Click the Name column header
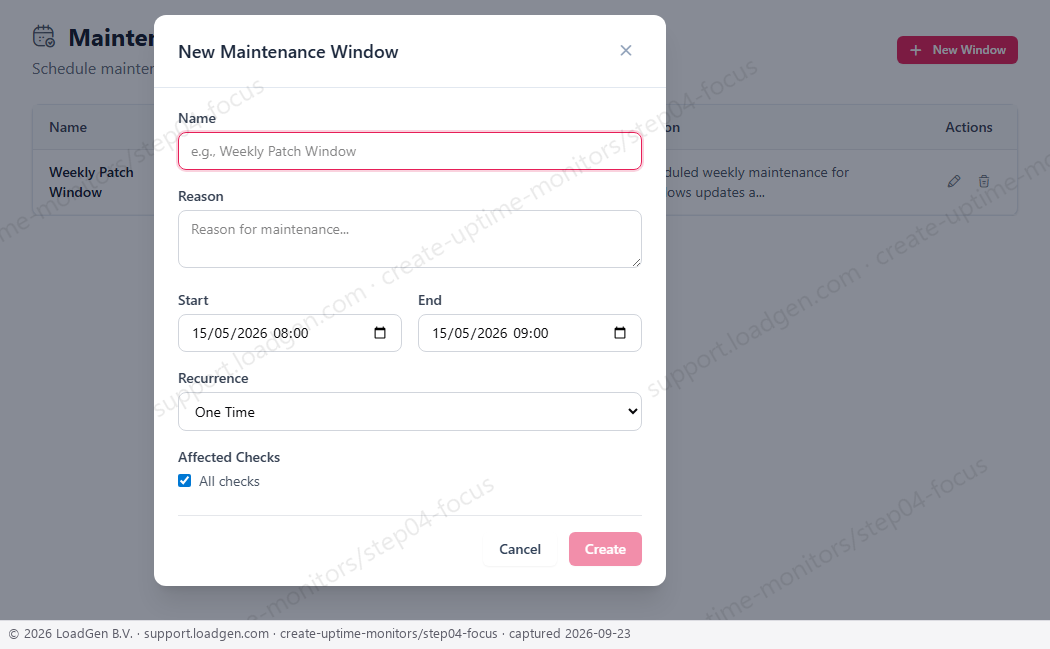This screenshot has width=1050, height=649. 68,127
